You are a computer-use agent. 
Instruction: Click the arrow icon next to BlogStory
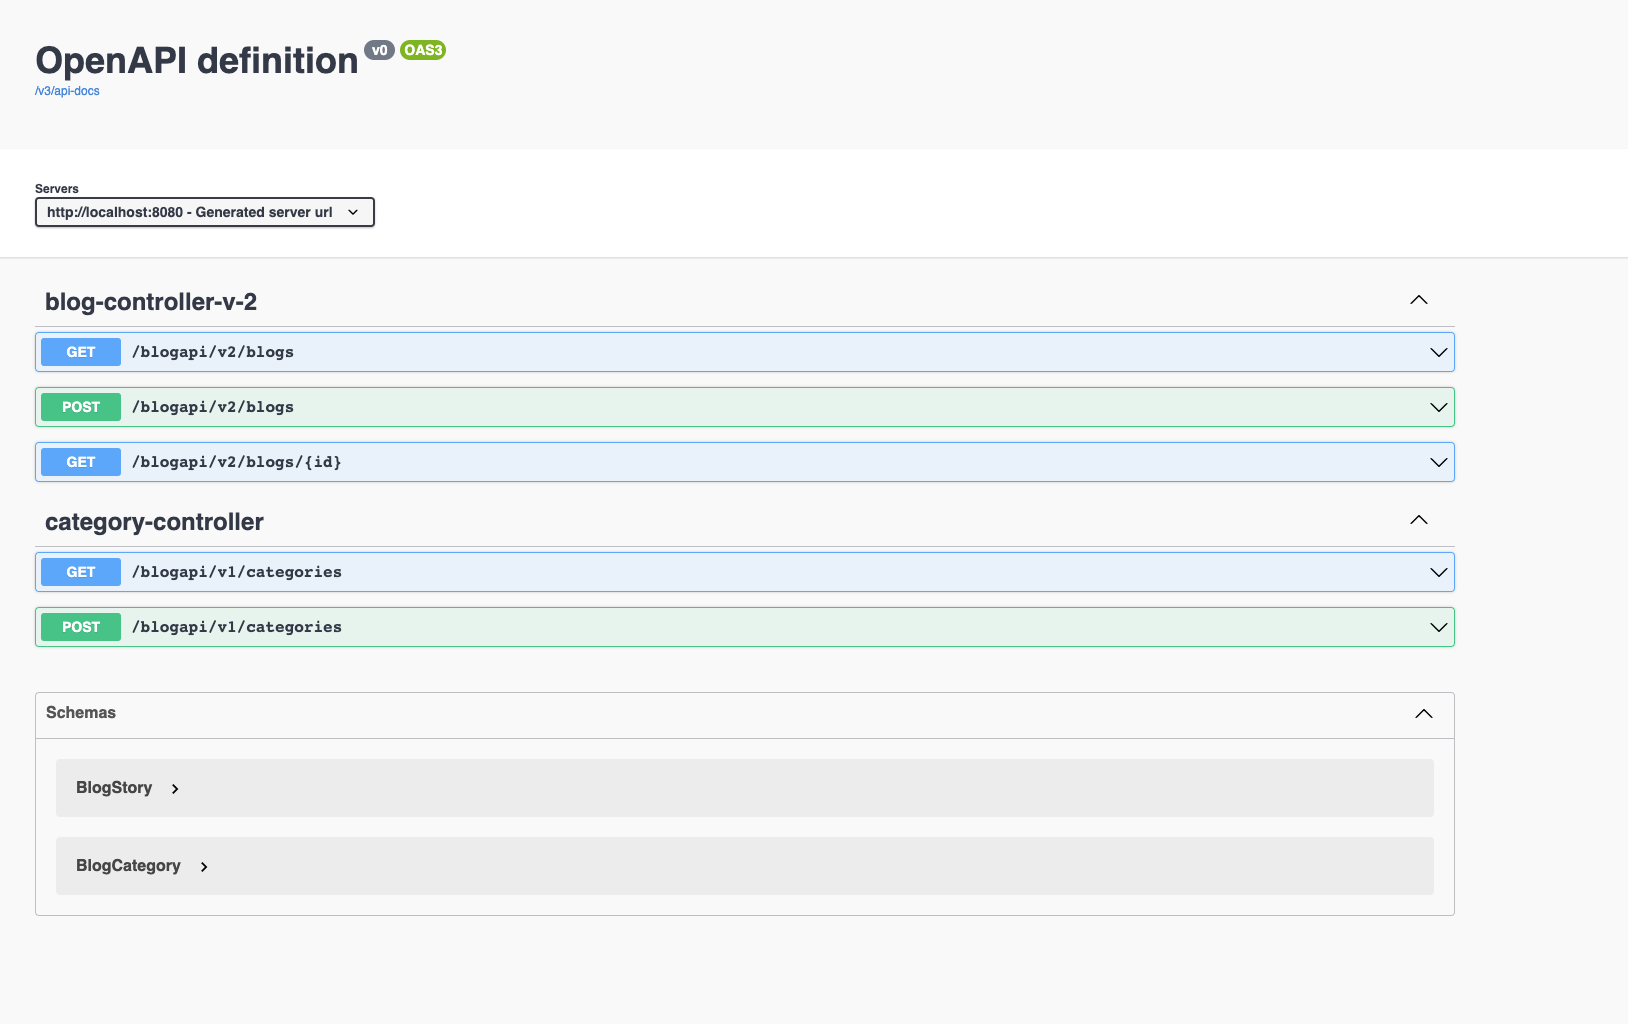pyautogui.click(x=175, y=788)
